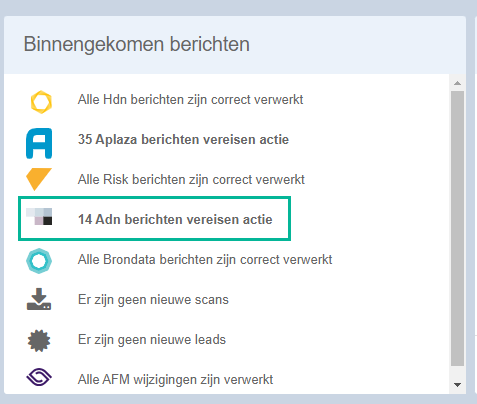Open Er zijn geen nieuwe leads
The height and width of the screenshot is (404, 477).
(x=152, y=339)
